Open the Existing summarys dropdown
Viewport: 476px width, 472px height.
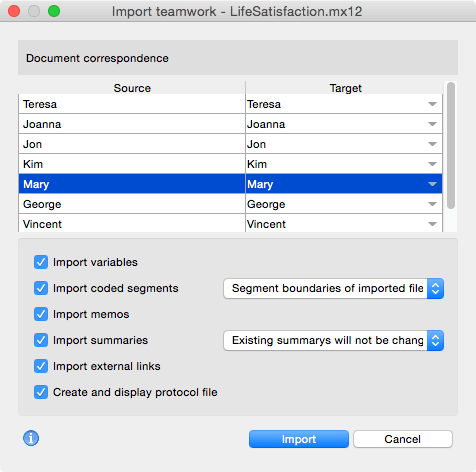click(x=333, y=340)
